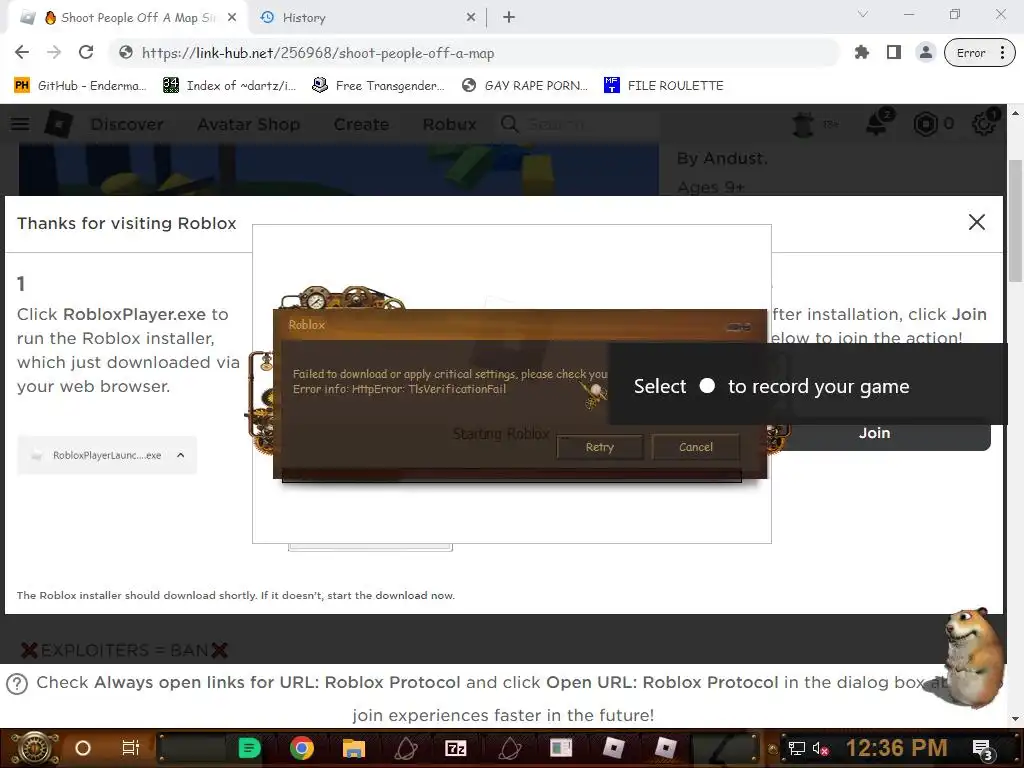Screen dimensions: 1024x768
Task: Expand the RobloxPlayerLauncher download chevron
Action: (x=181, y=455)
